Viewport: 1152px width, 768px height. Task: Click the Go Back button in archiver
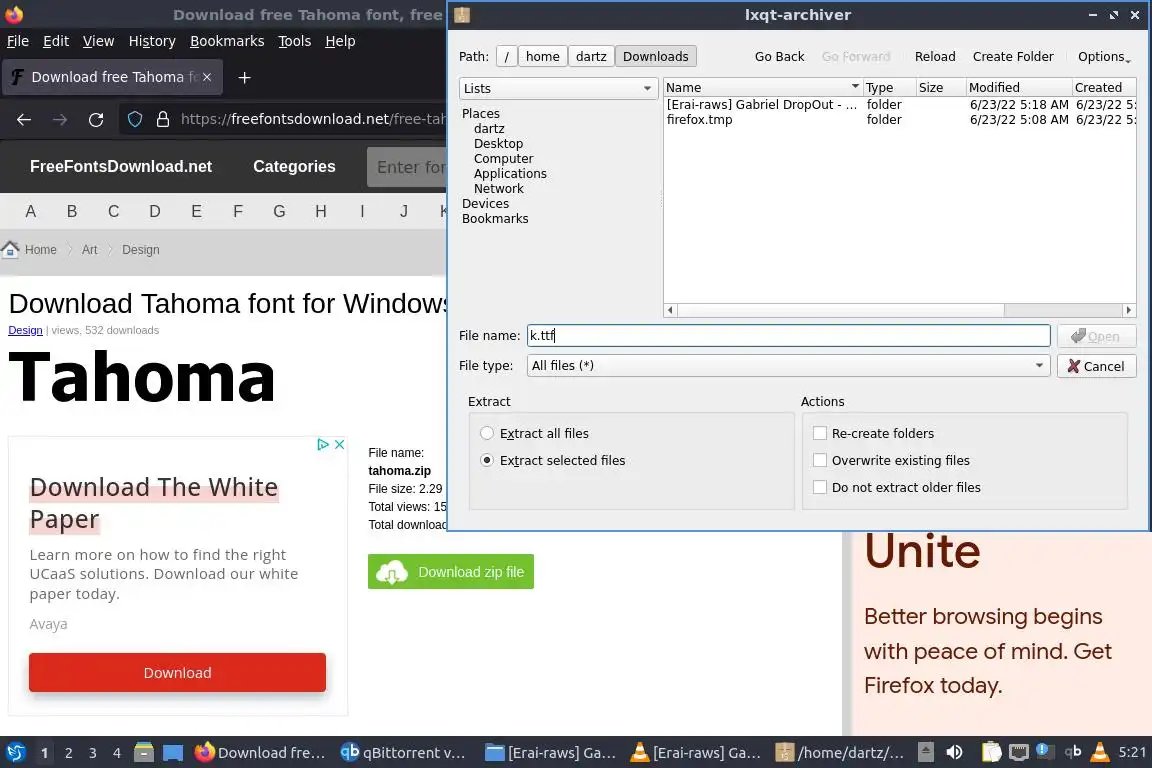click(780, 57)
